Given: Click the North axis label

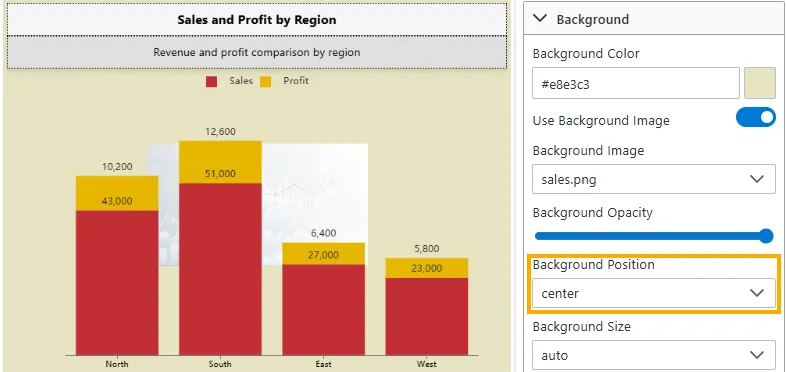Looking at the screenshot, I should point(117,364).
